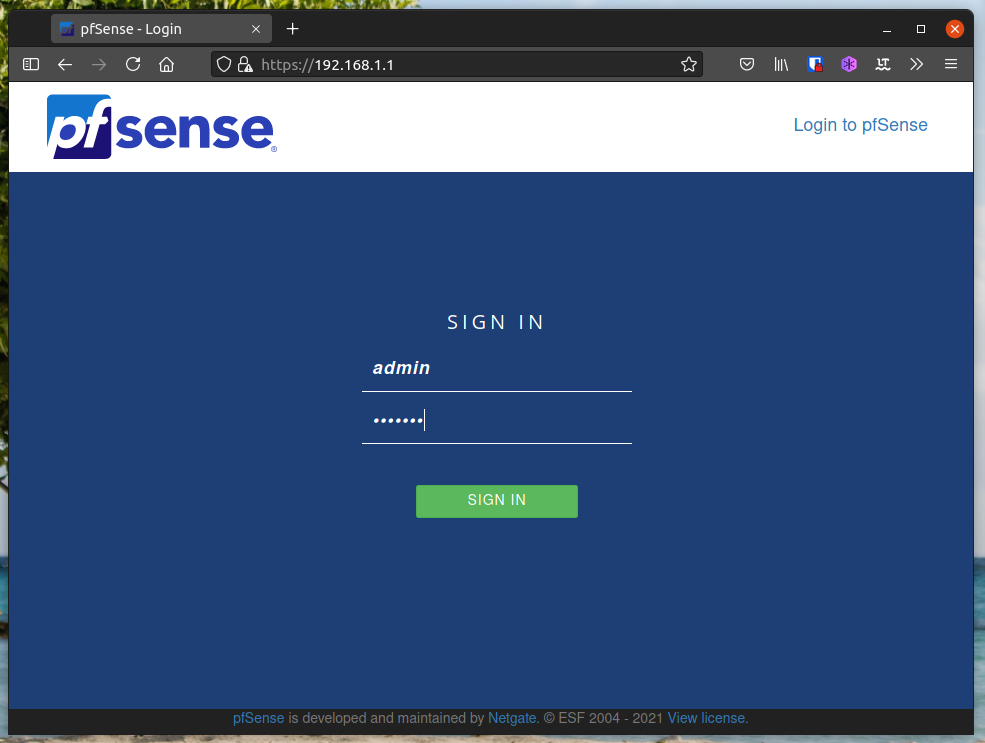The height and width of the screenshot is (743, 985).
Task: Click the admin username field
Action: (496, 369)
